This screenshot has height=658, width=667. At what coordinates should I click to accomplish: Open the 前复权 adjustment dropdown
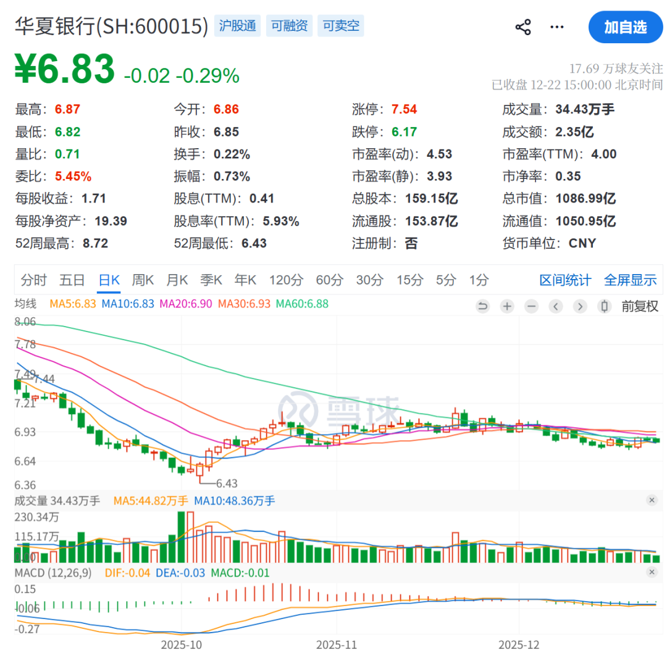pyautogui.click(x=640, y=306)
